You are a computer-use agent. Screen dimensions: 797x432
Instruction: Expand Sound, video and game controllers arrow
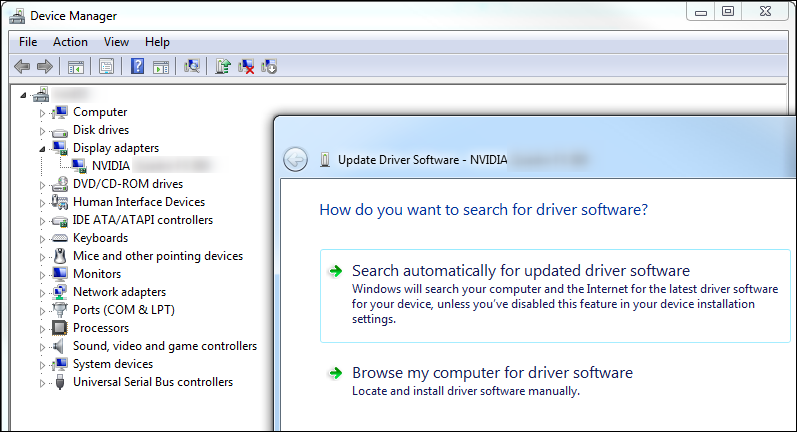tap(42, 347)
